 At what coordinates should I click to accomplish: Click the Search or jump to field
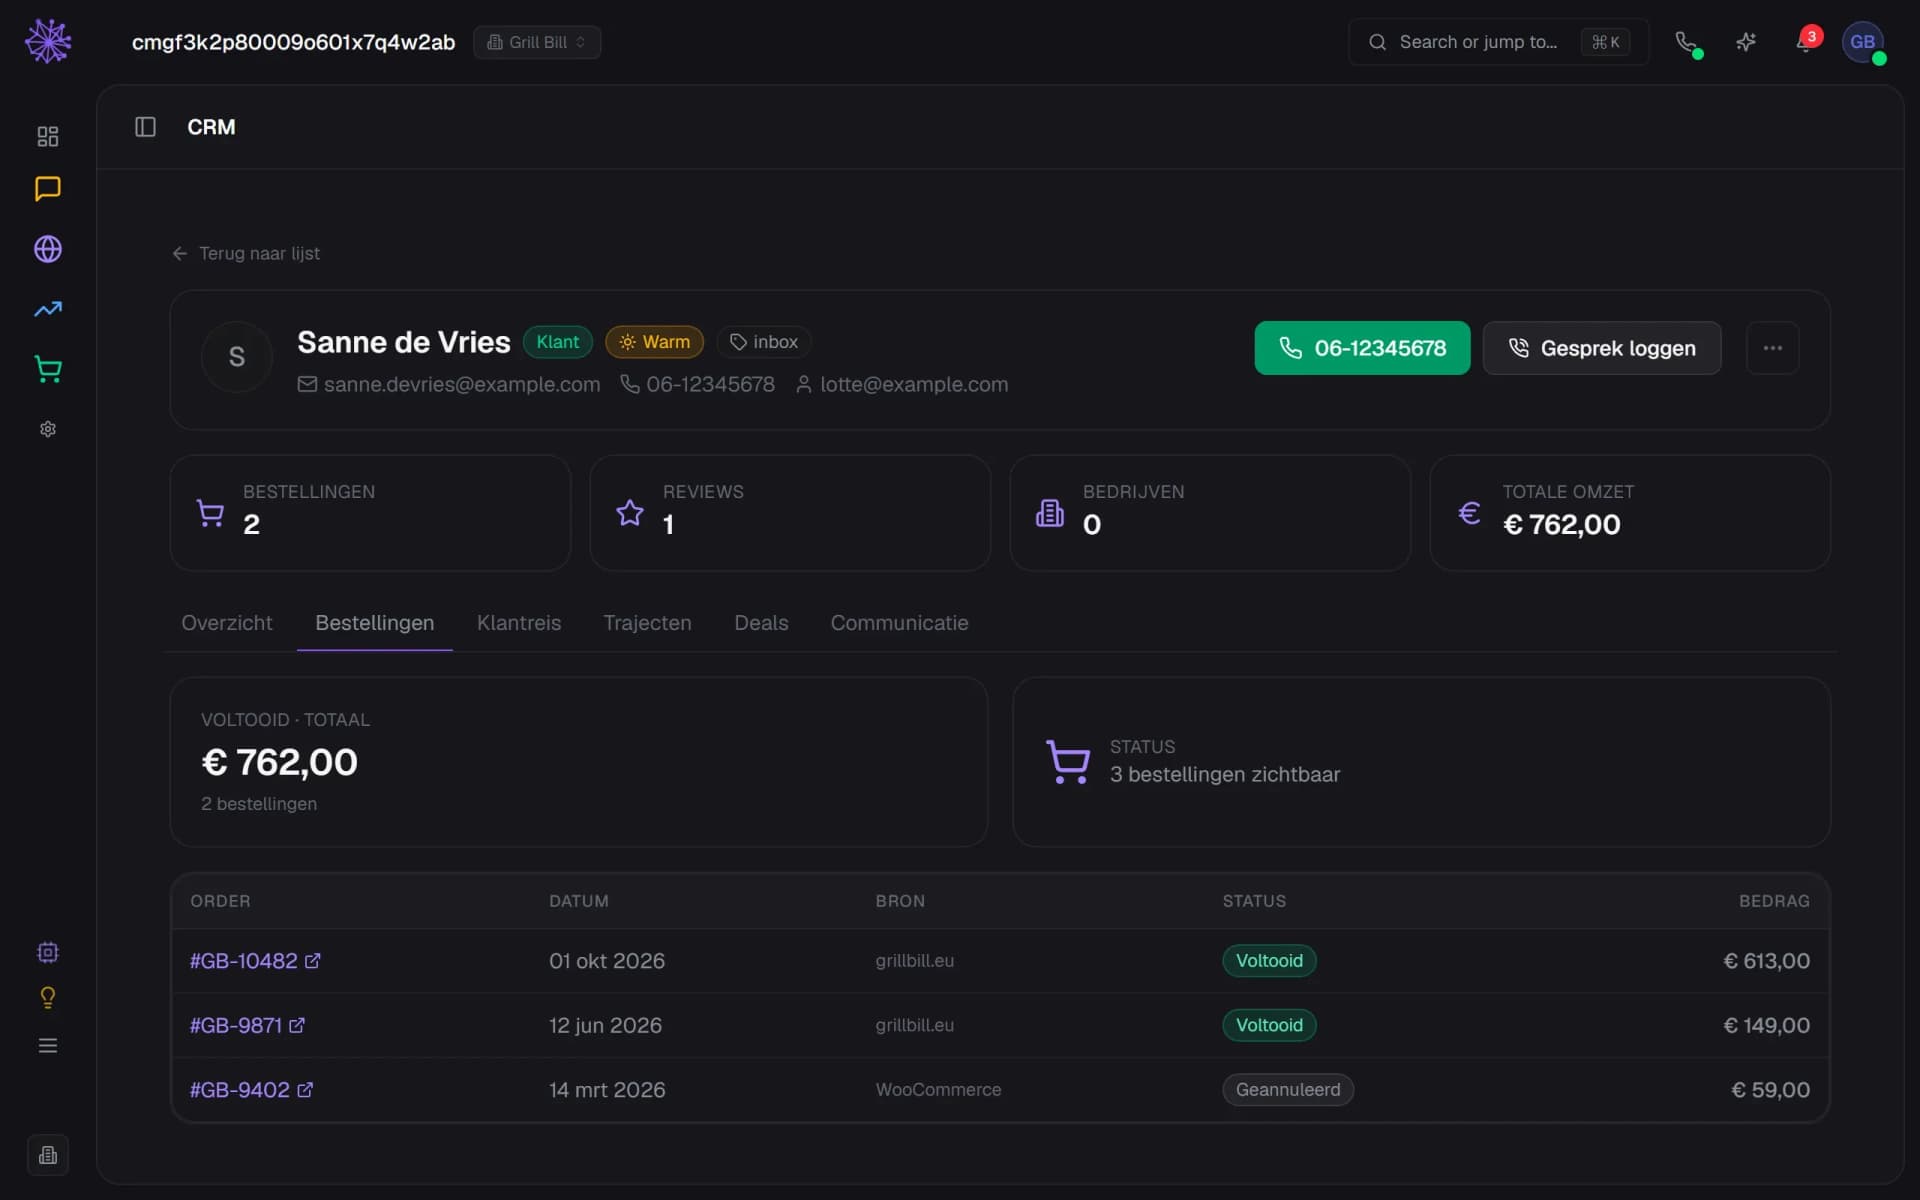click(1498, 42)
